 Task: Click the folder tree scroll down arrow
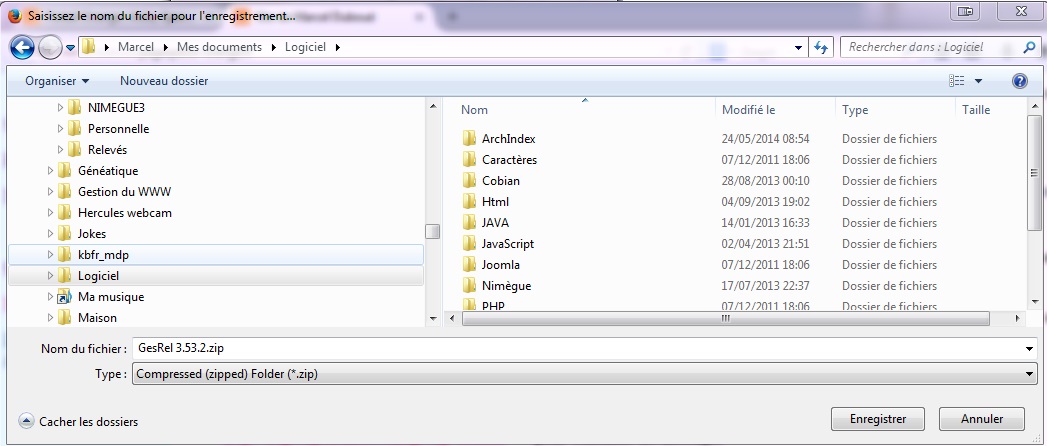tap(433, 319)
